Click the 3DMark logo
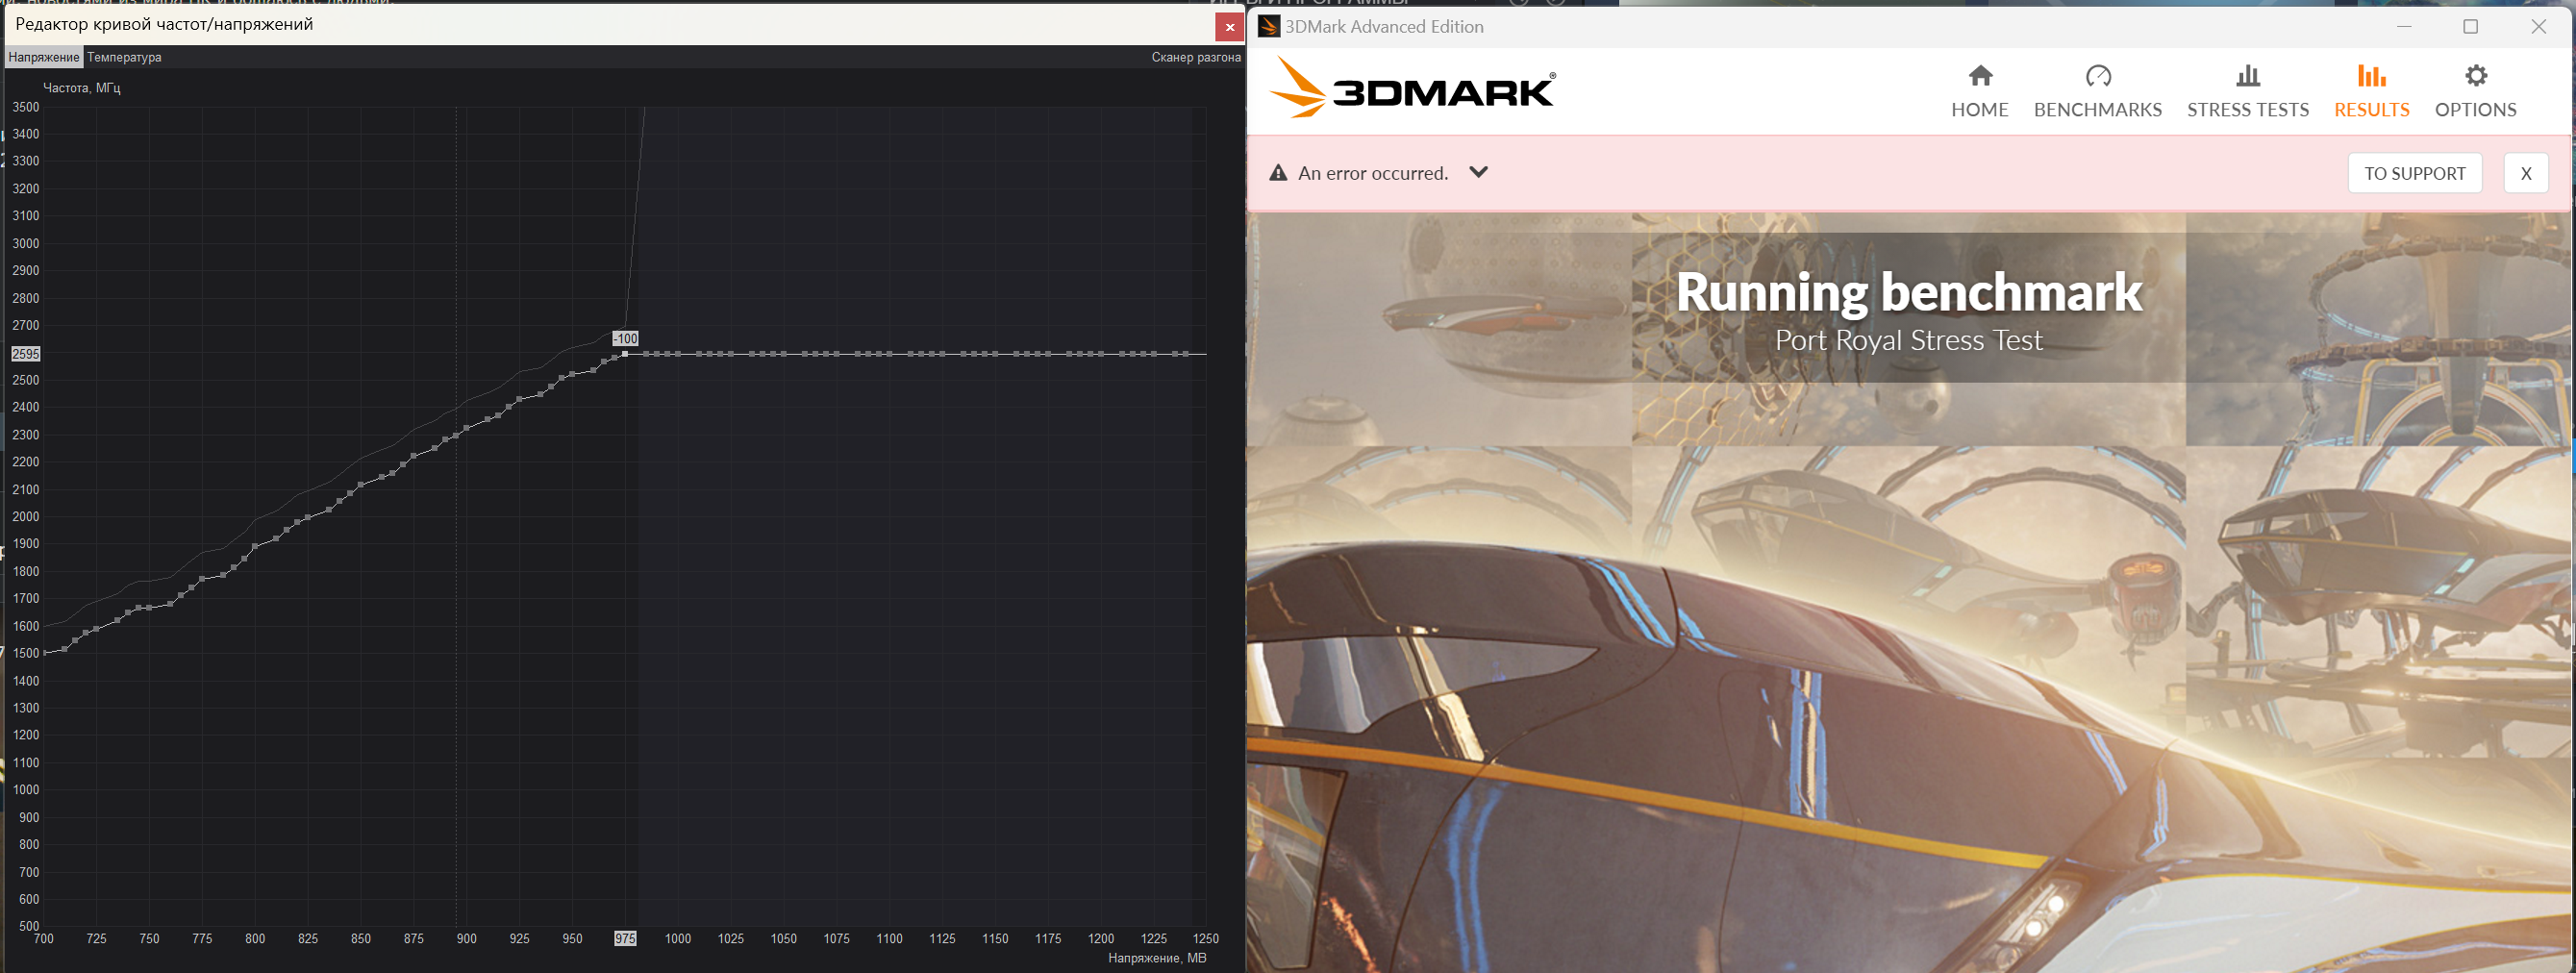 (1412, 88)
